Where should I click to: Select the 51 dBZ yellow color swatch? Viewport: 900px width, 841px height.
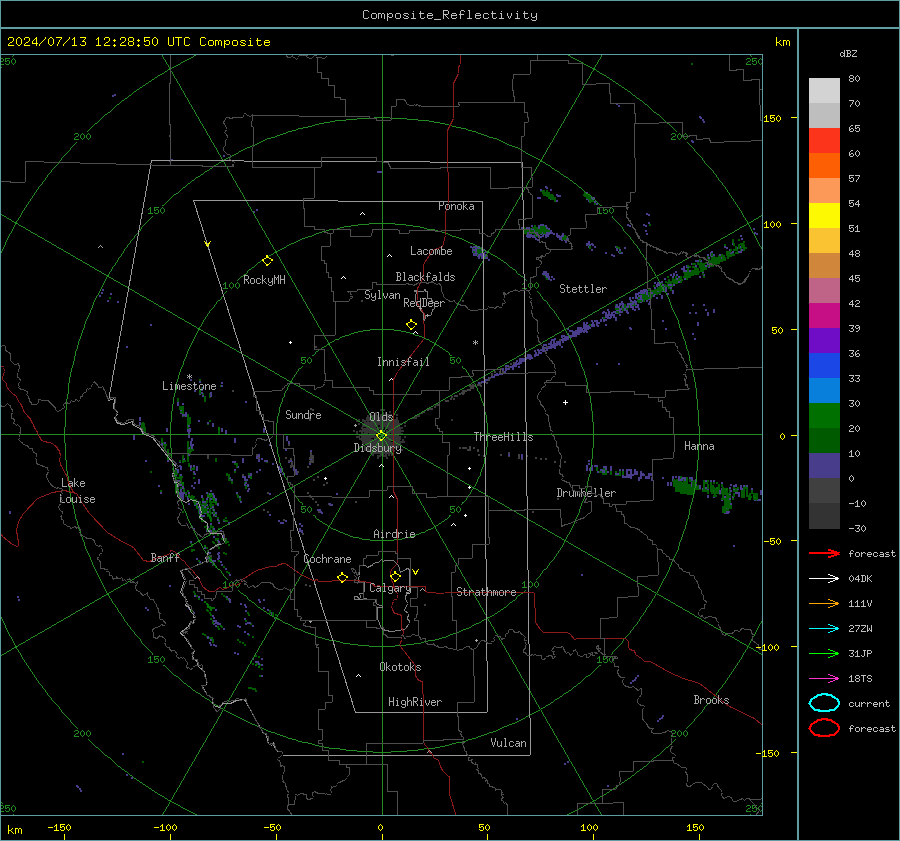(824, 215)
